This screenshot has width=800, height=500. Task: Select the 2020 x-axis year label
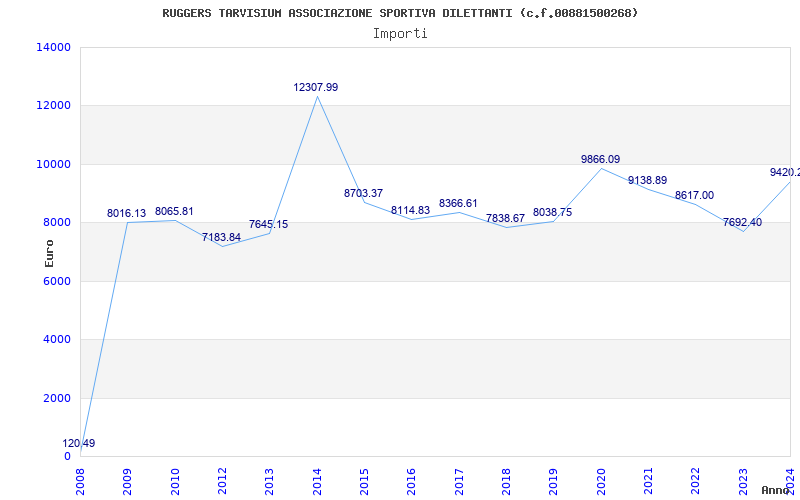coord(601,480)
